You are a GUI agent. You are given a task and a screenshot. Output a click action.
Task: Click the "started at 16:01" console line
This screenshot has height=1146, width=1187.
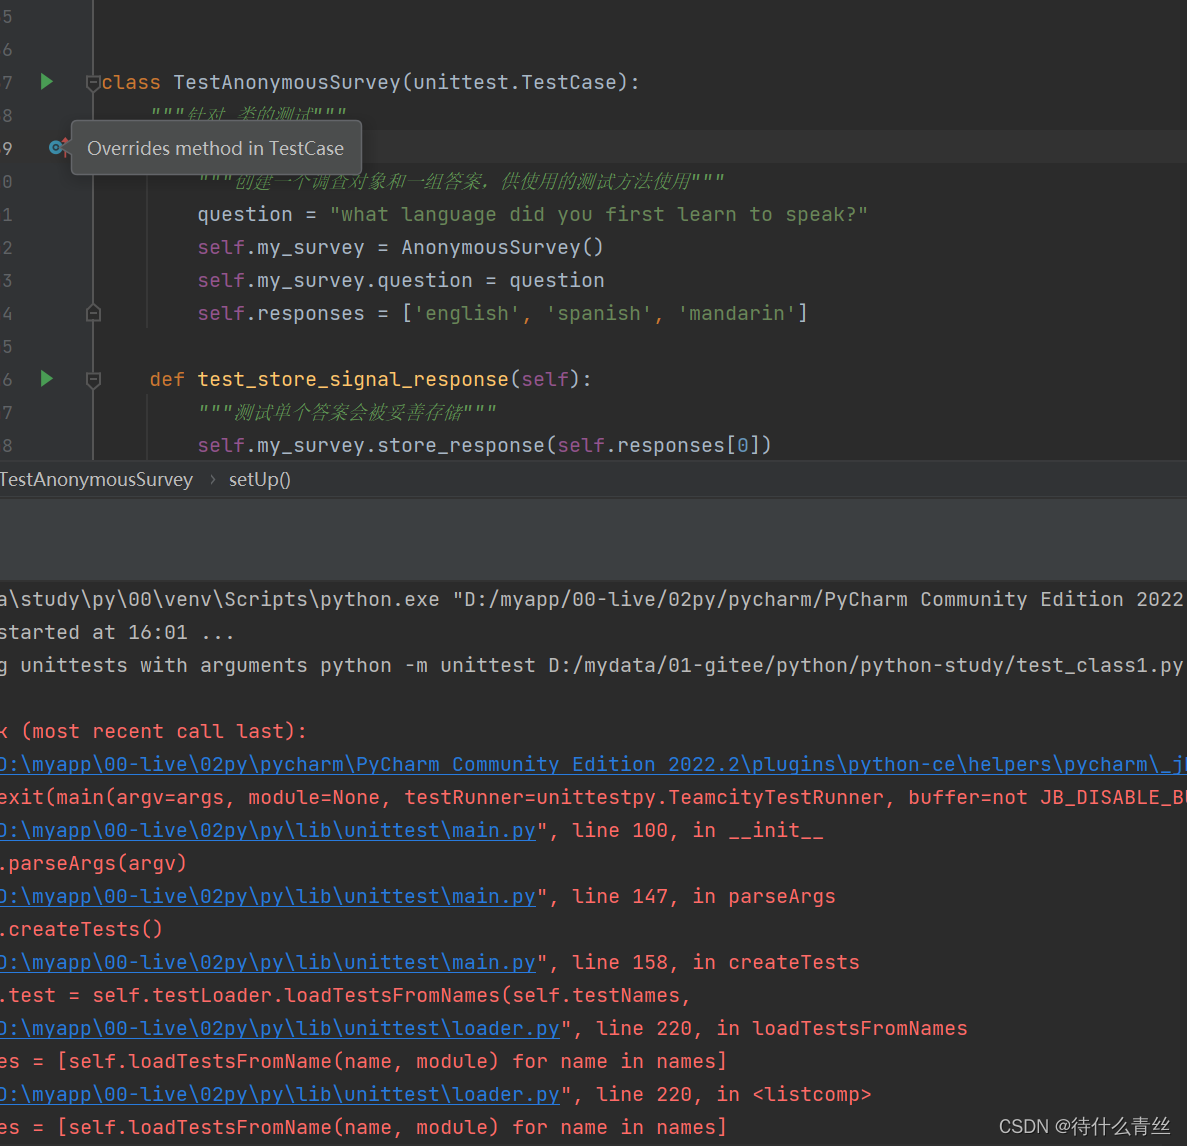click(x=117, y=633)
